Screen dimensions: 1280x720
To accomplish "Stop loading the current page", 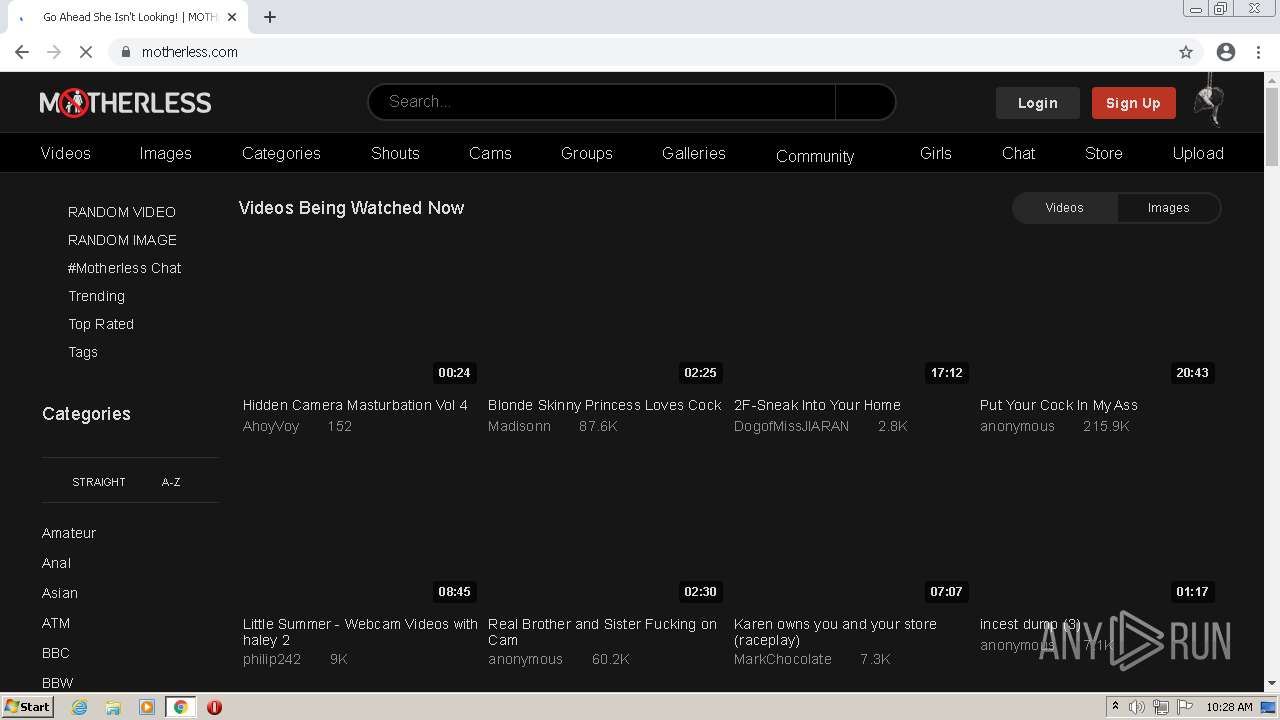I will [86, 52].
